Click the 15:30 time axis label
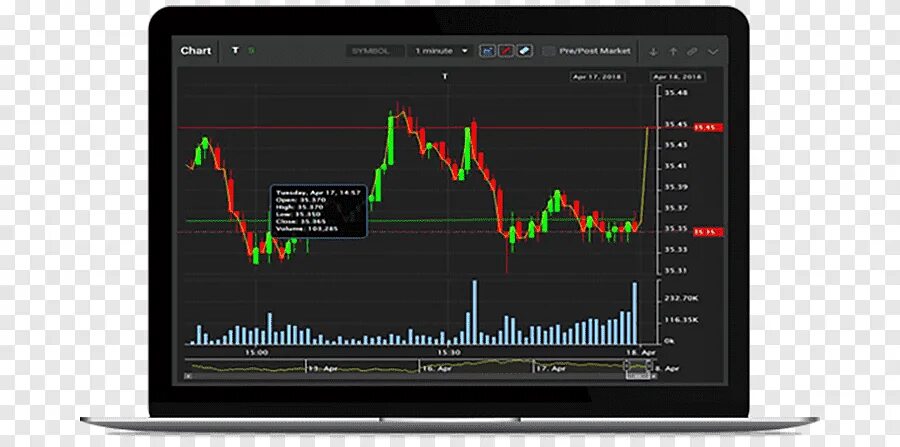Image resolution: width=900 pixels, height=447 pixels. (x=449, y=352)
